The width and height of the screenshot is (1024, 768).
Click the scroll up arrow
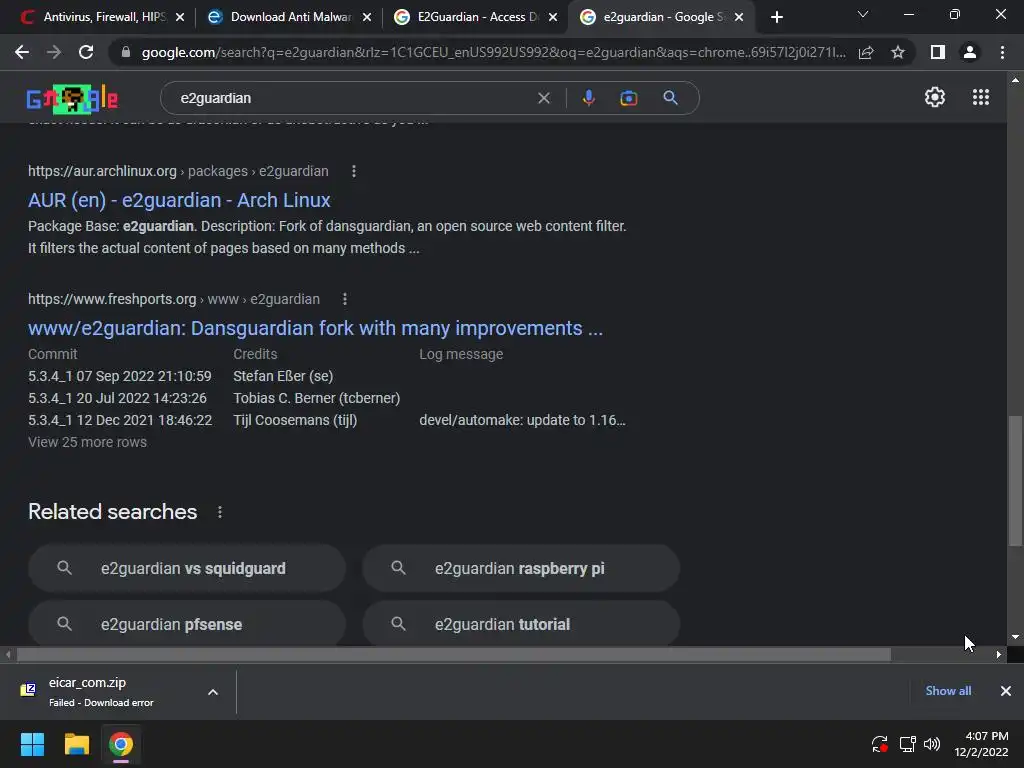tap(1015, 80)
